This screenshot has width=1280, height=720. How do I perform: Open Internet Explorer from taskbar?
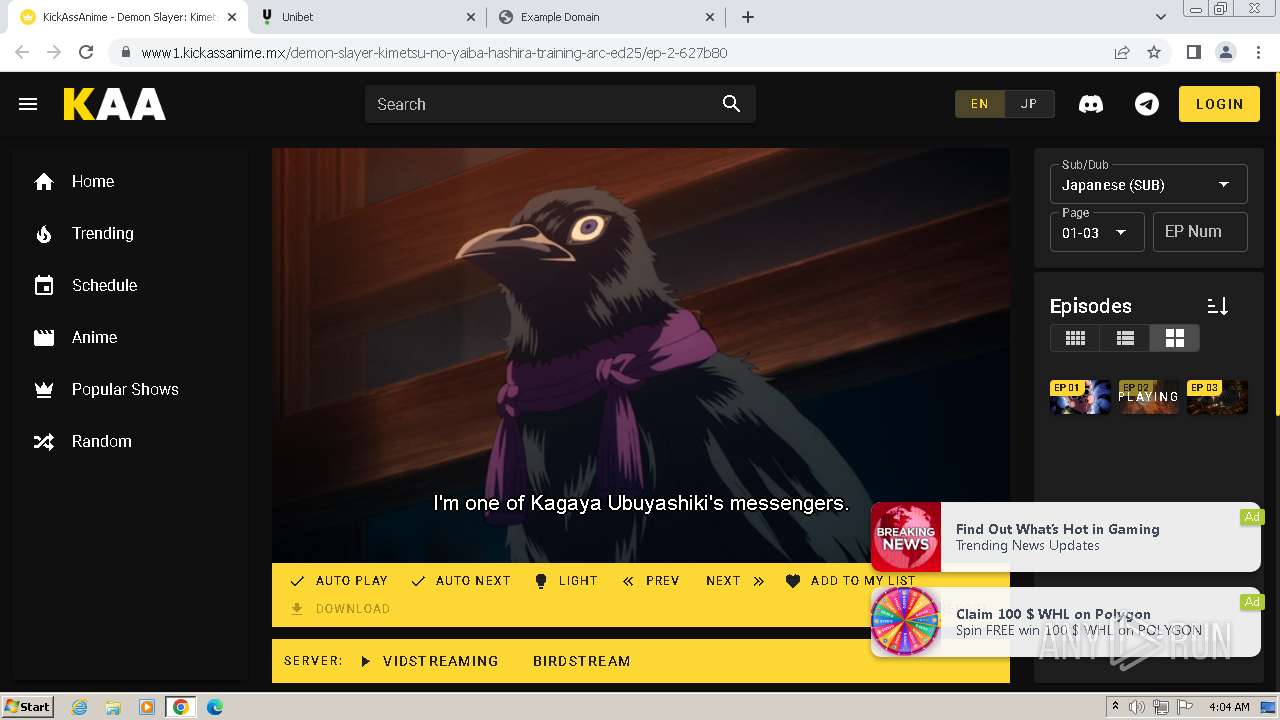click(x=79, y=707)
